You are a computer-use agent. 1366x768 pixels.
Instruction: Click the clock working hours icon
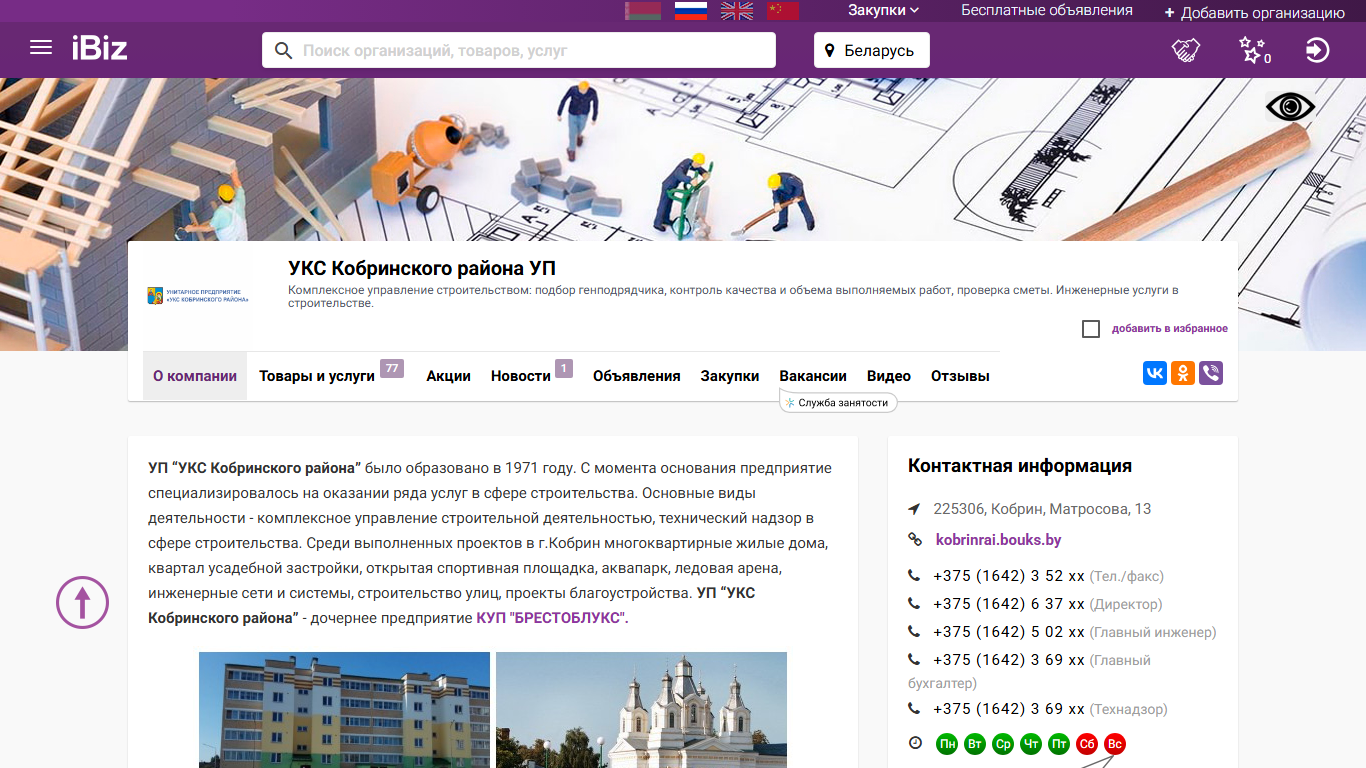click(x=915, y=743)
